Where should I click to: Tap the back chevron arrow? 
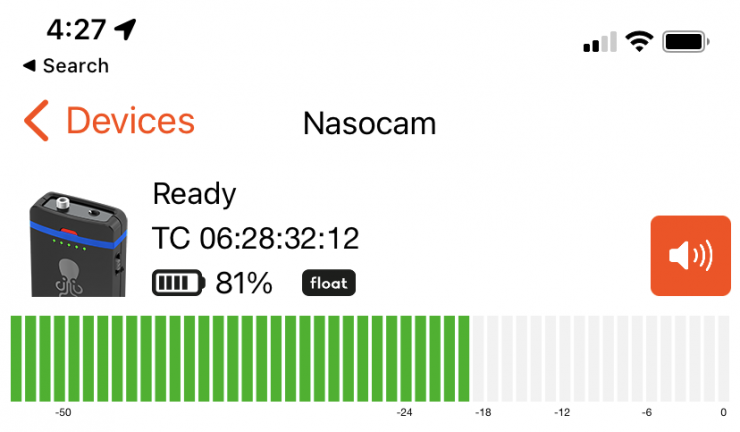coord(36,122)
